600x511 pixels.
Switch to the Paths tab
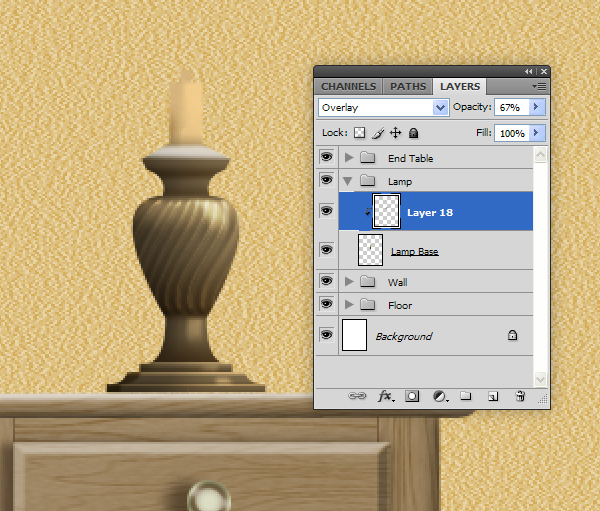pyautogui.click(x=407, y=87)
